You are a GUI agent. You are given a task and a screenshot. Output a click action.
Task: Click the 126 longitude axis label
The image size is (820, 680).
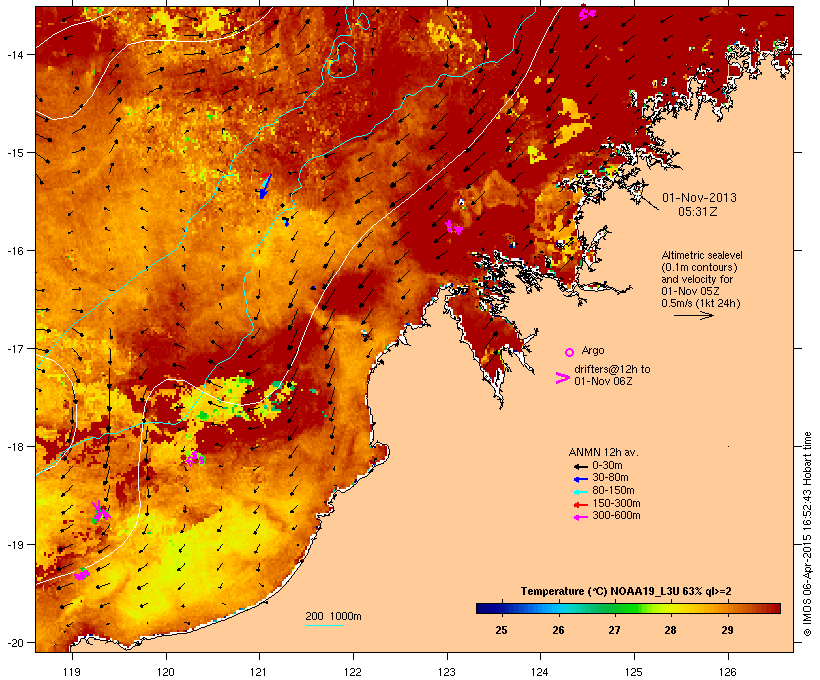727,672
